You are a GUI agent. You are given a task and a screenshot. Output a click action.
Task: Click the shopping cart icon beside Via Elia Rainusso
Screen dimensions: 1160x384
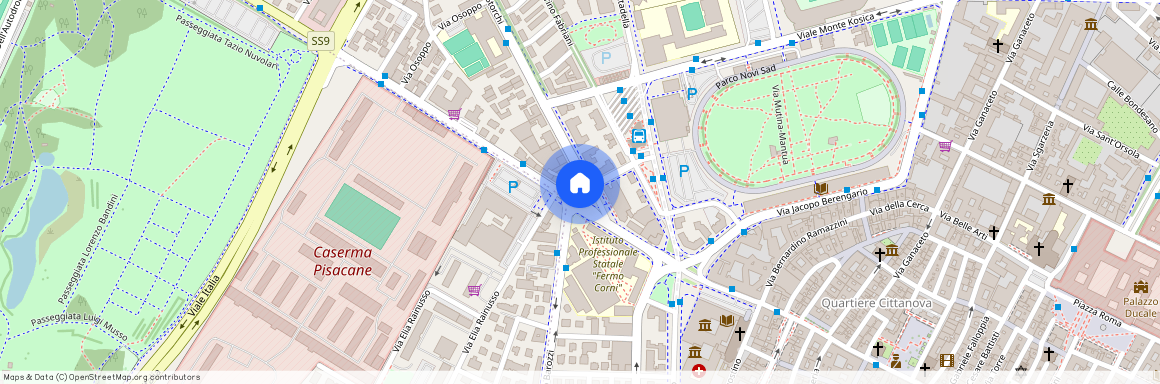[x=474, y=289]
